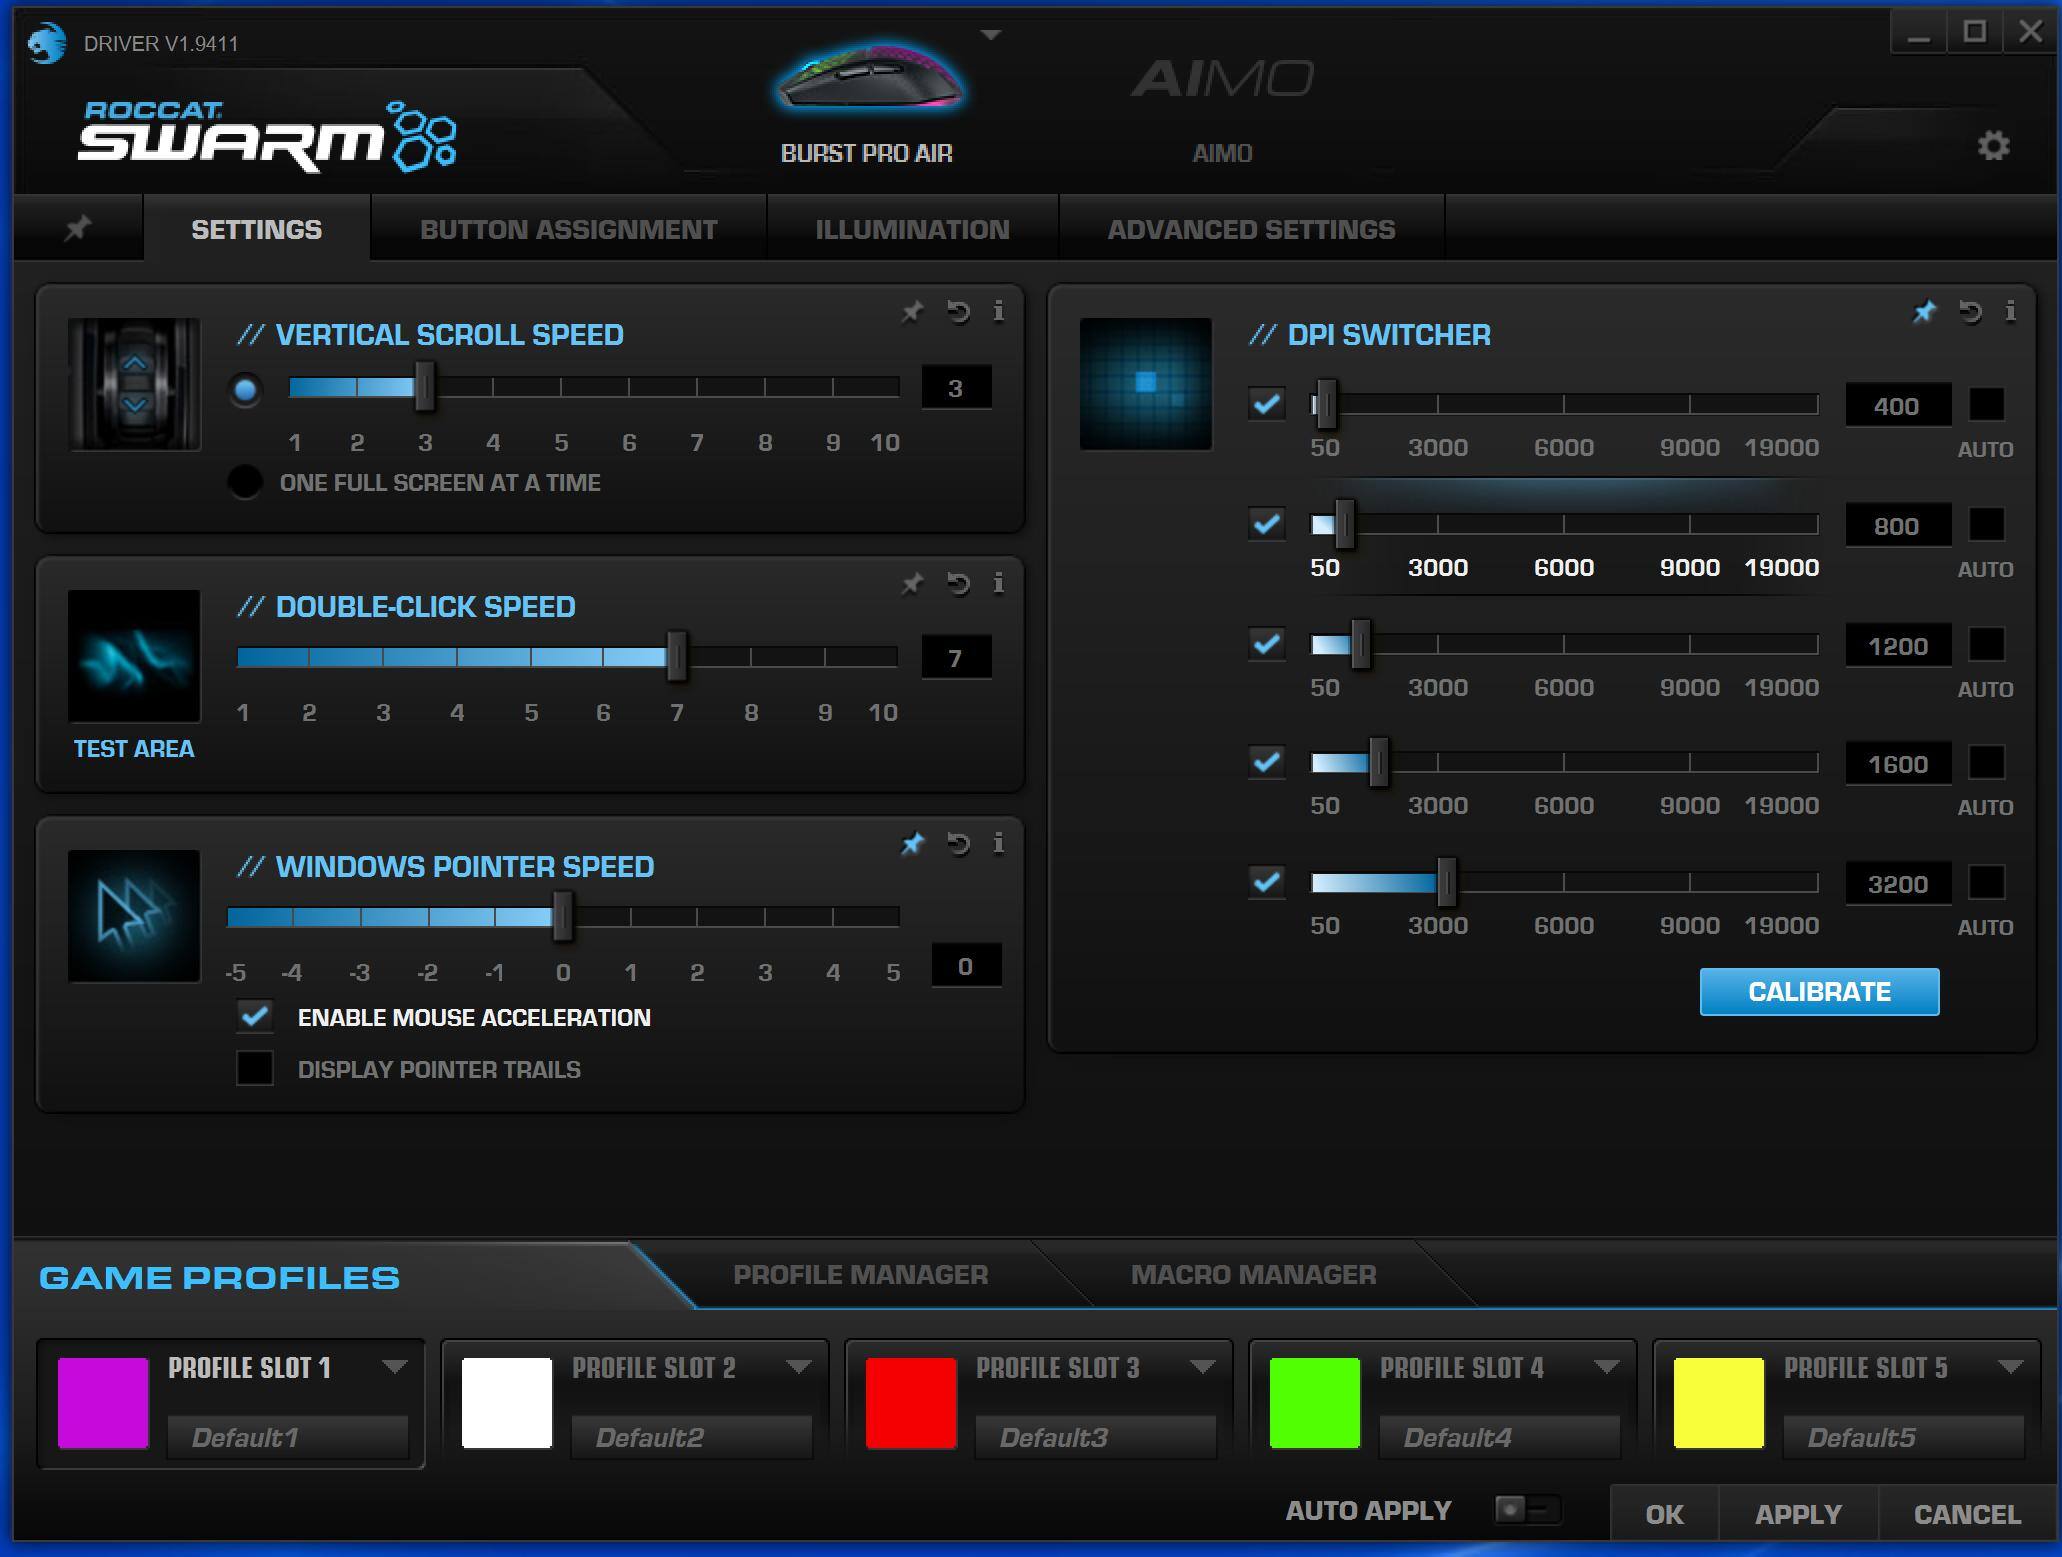Click the Apply button
The image size is (2062, 1557).
coord(1797,1514)
